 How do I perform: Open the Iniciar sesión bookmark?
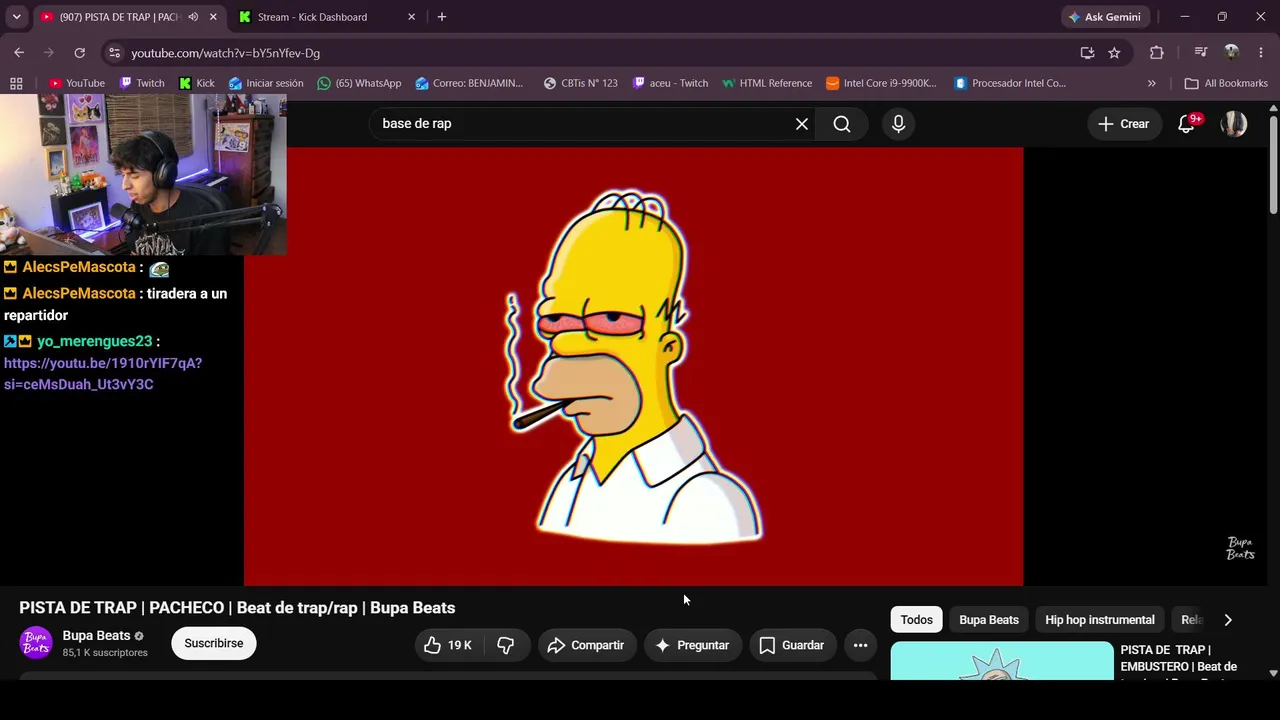point(266,83)
